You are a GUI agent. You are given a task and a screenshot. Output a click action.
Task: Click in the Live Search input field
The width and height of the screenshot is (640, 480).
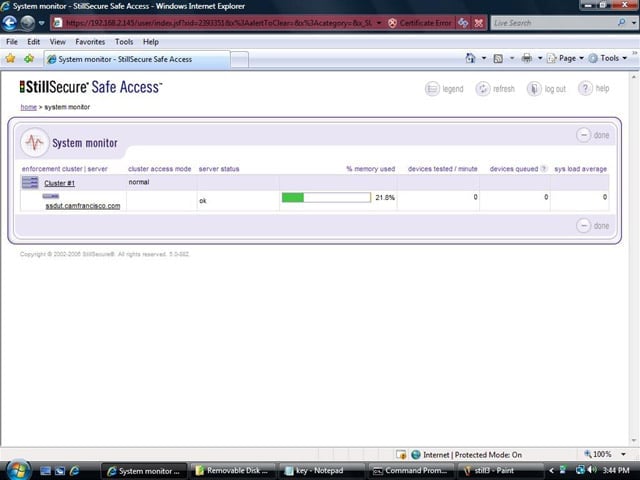click(553, 23)
